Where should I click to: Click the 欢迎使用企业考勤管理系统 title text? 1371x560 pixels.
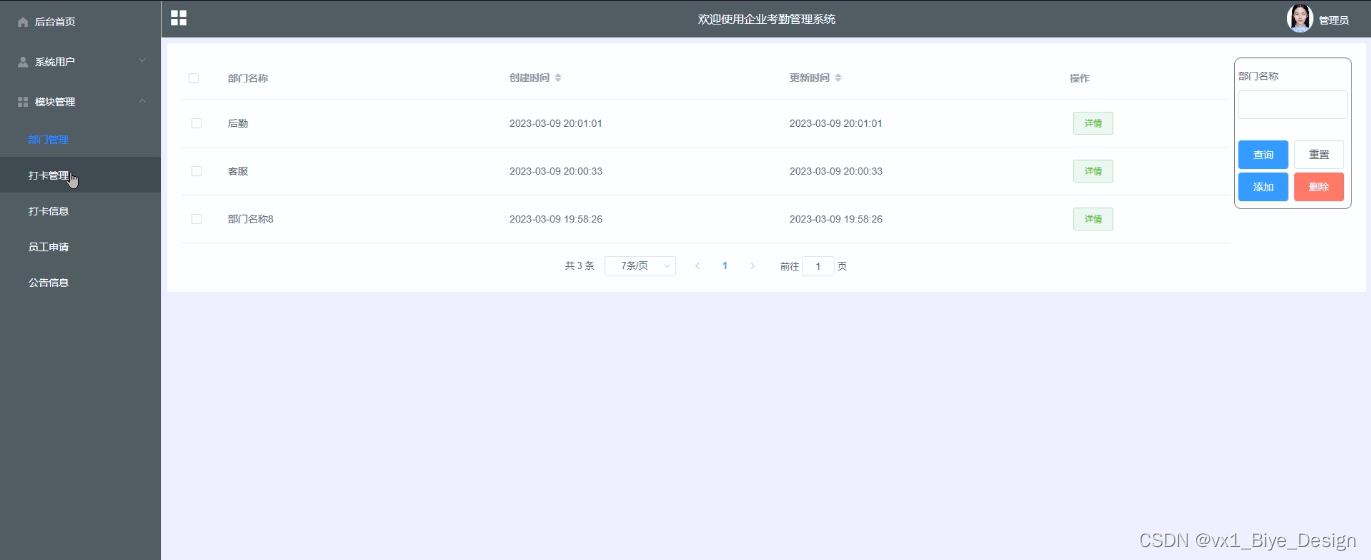[767, 19]
